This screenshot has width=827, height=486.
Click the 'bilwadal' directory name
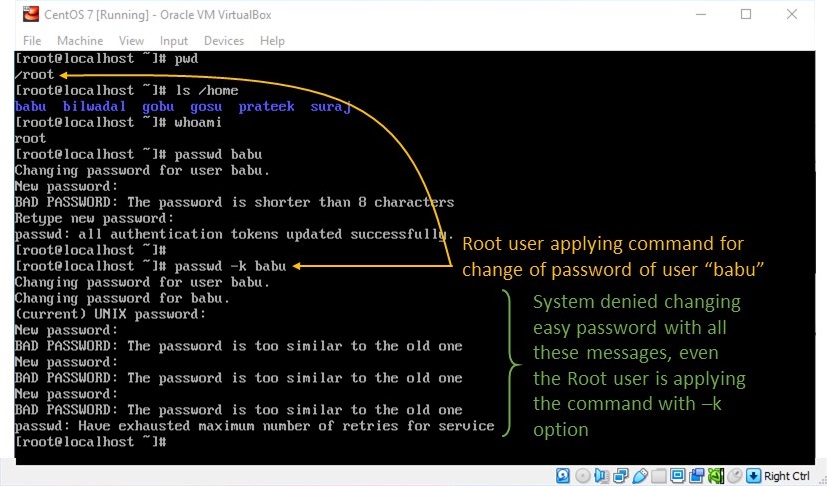[x=94, y=107]
